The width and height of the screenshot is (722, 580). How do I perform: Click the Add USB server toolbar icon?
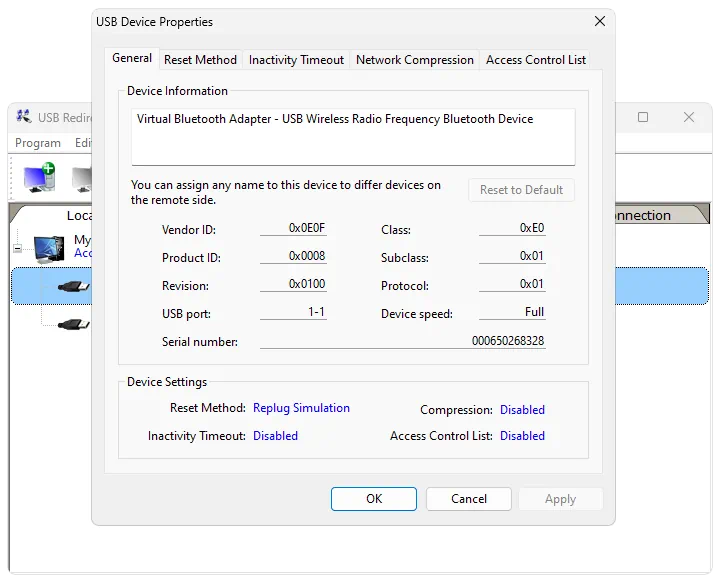40,177
